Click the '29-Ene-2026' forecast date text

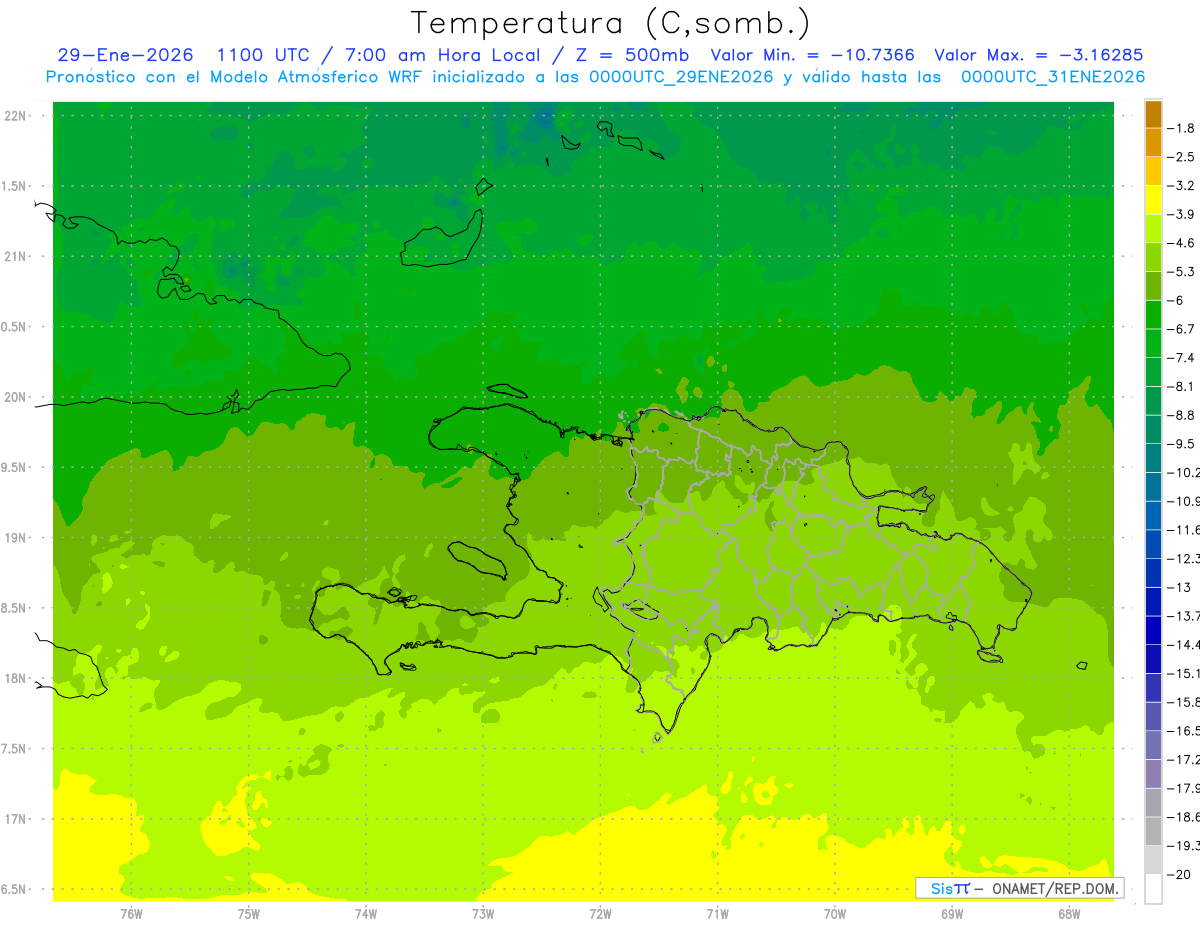tap(125, 55)
